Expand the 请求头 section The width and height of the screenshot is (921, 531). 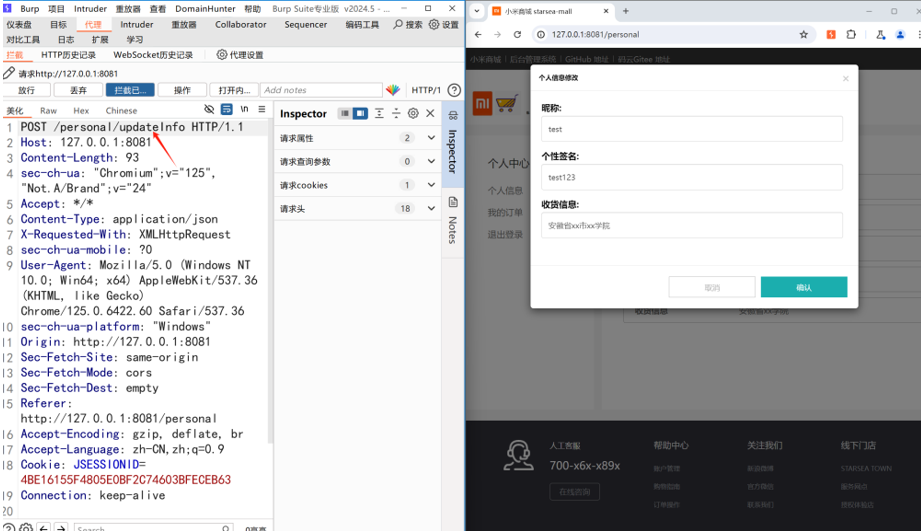[431, 209]
